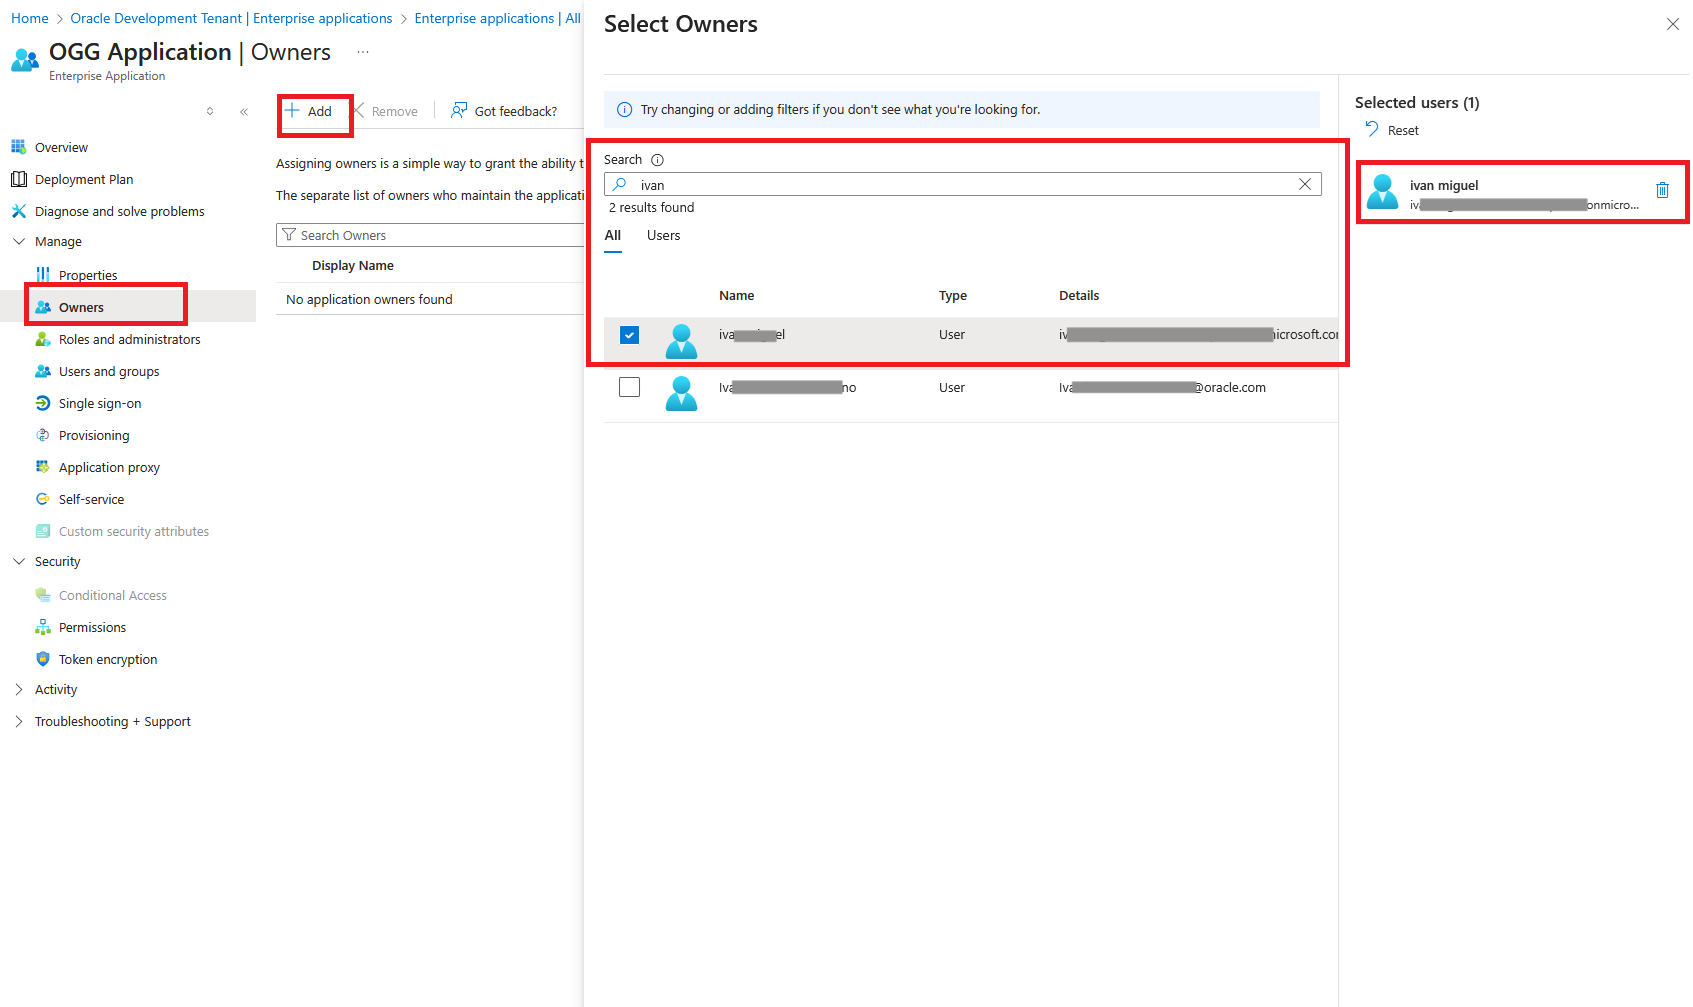Click the oracle.com user avatar
This screenshot has height=1007, width=1693.
point(681,393)
